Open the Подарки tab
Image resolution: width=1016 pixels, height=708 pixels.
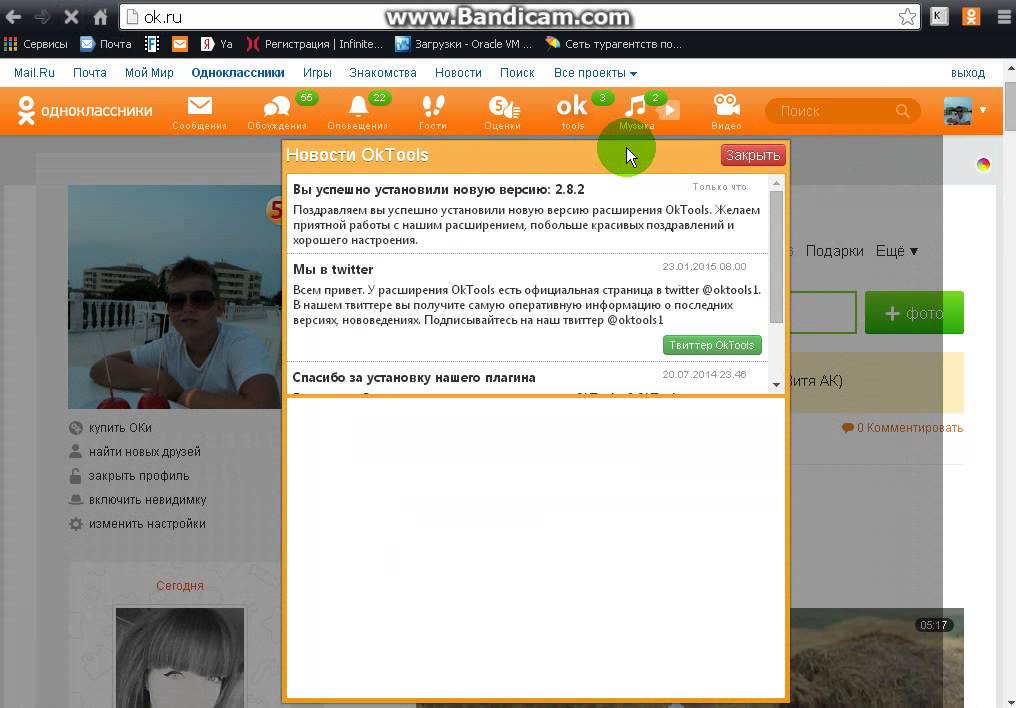[835, 251]
